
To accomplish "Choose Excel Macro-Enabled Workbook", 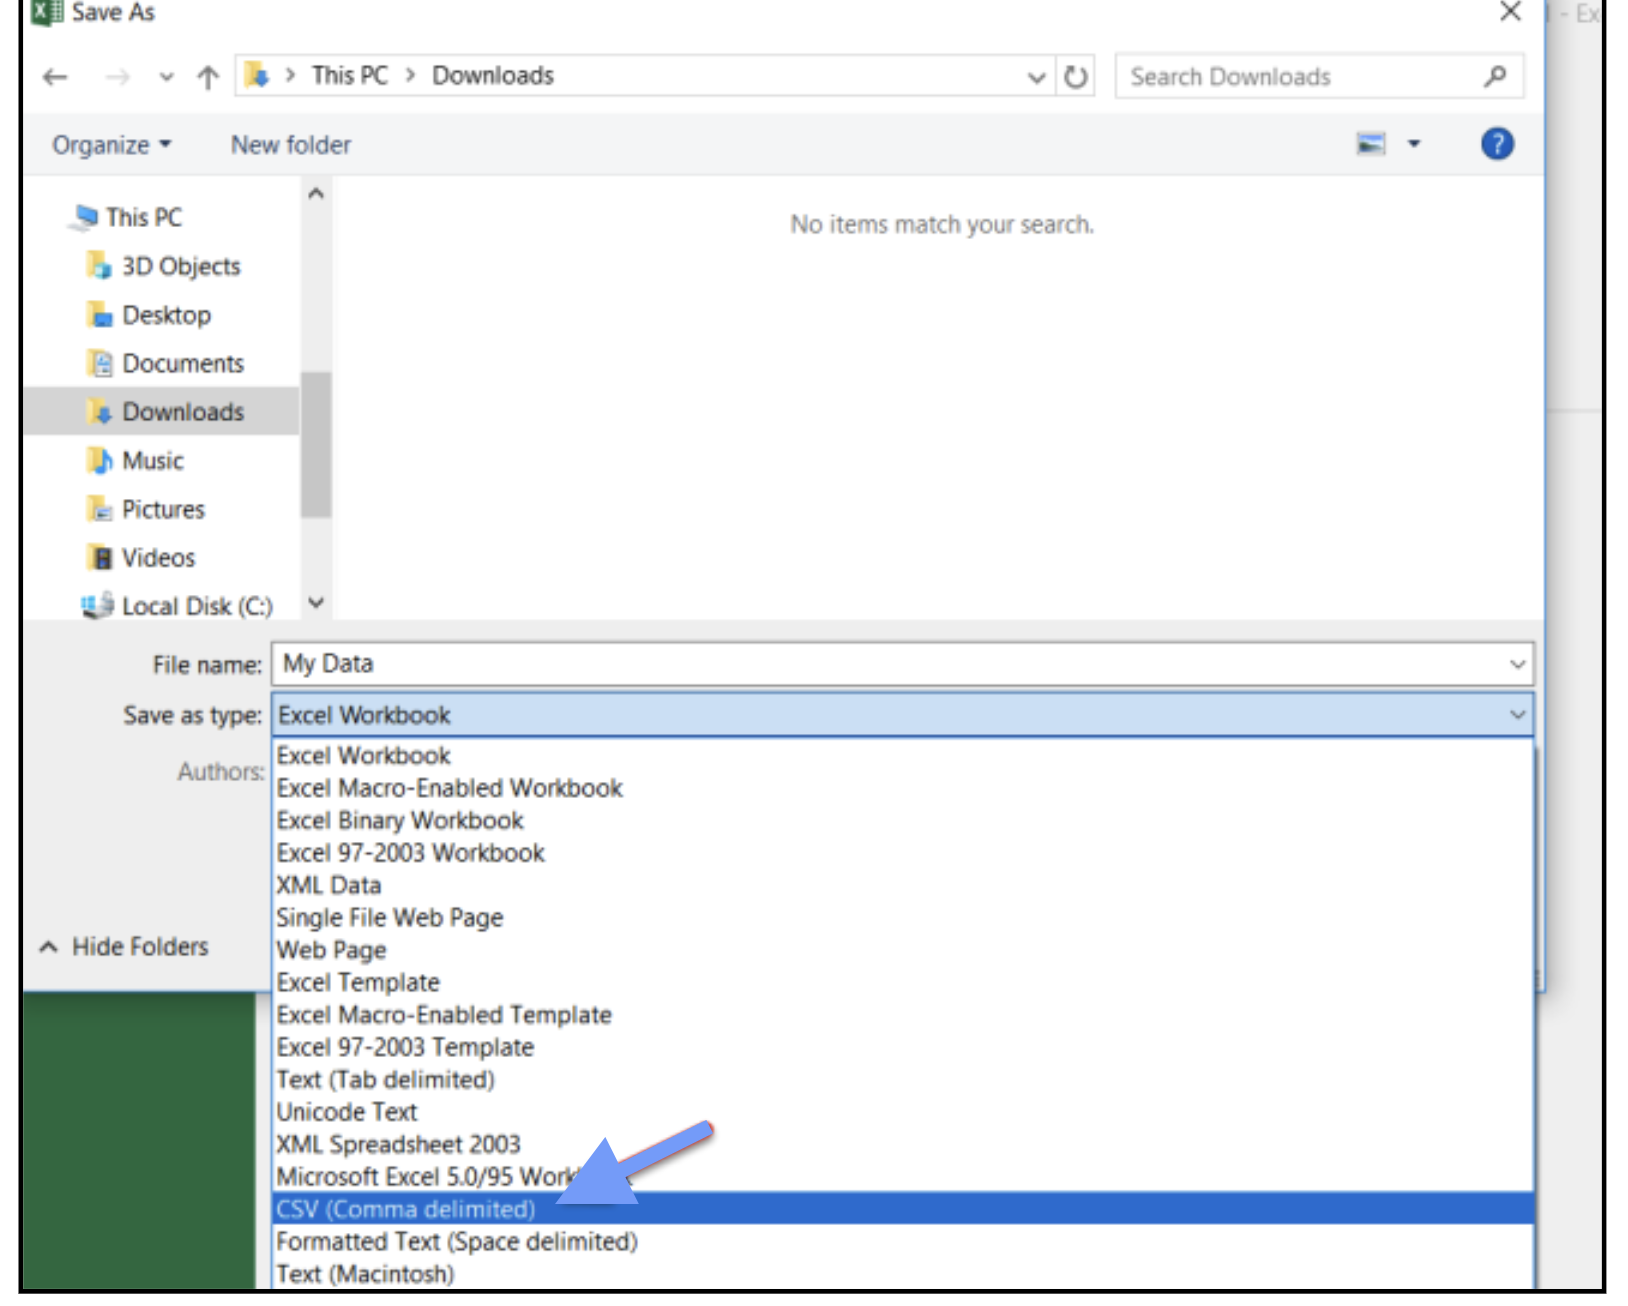I will tap(903, 788).
